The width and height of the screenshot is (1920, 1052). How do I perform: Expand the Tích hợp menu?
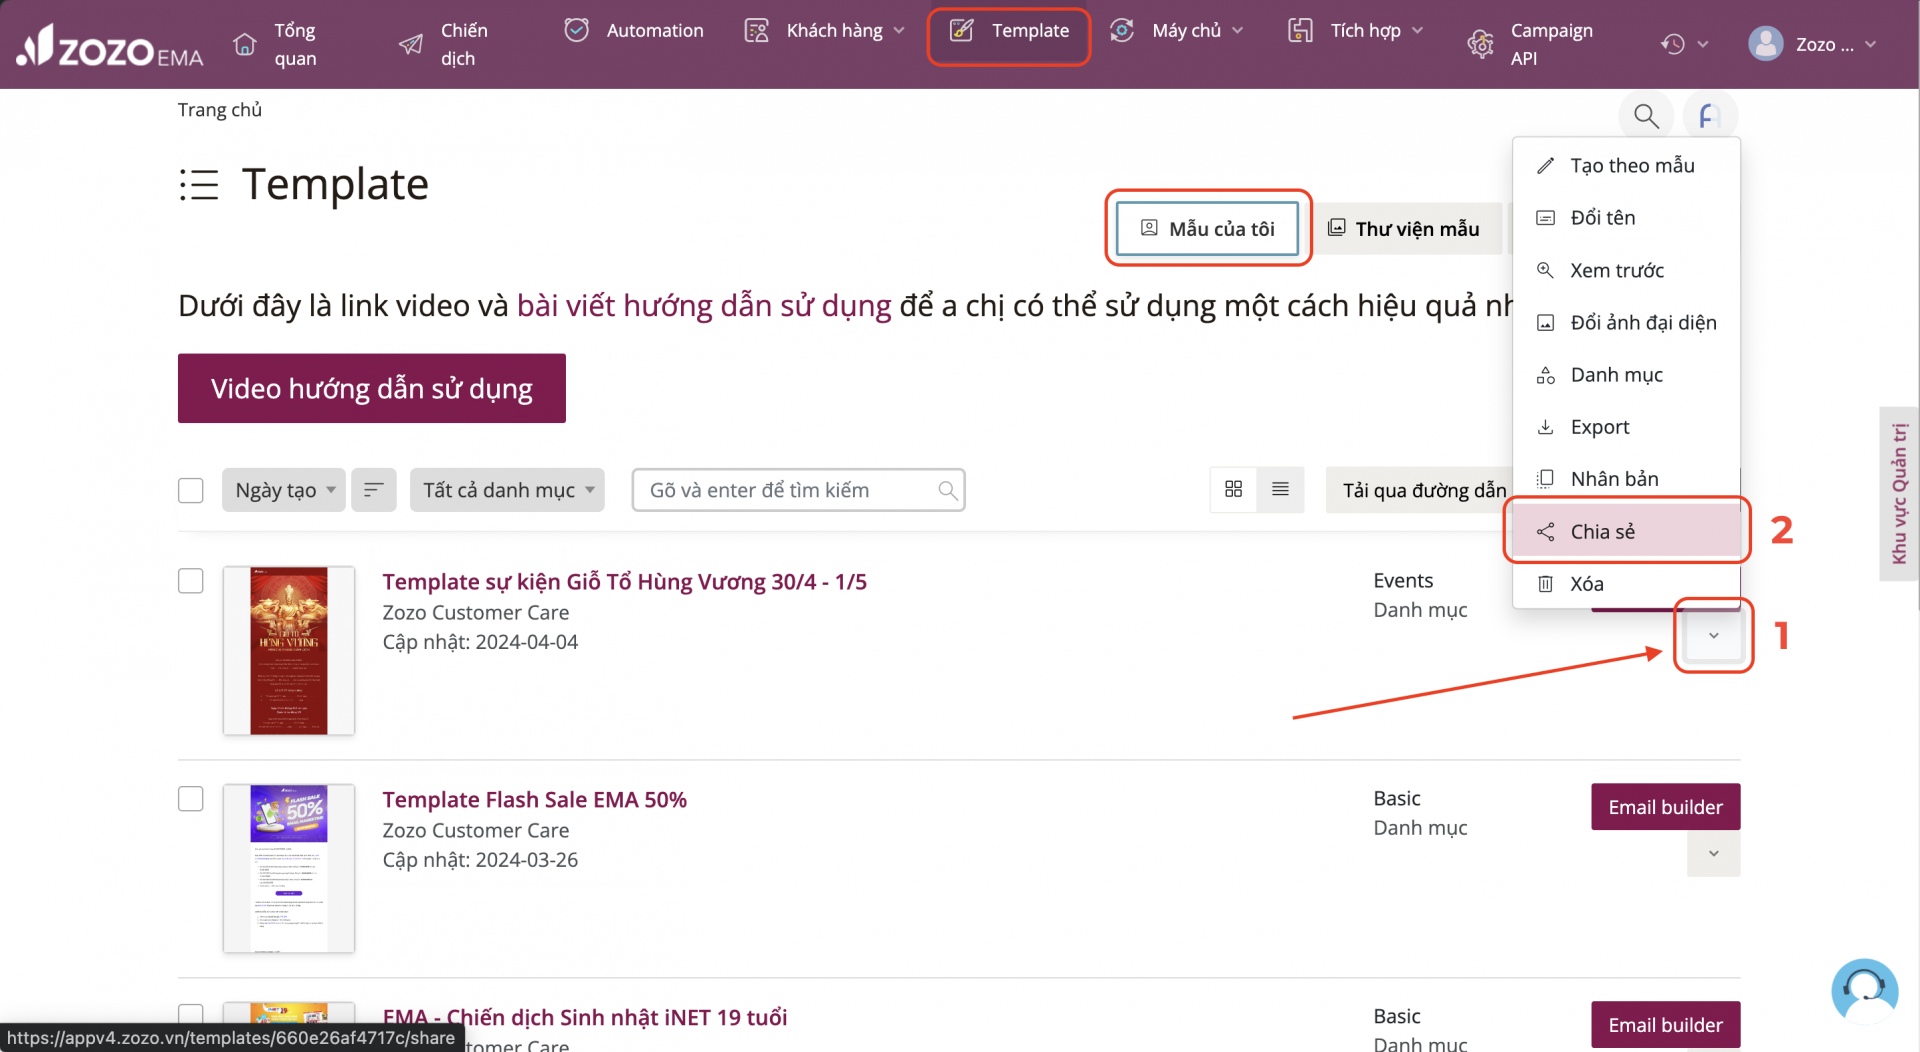coord(1417,30)
